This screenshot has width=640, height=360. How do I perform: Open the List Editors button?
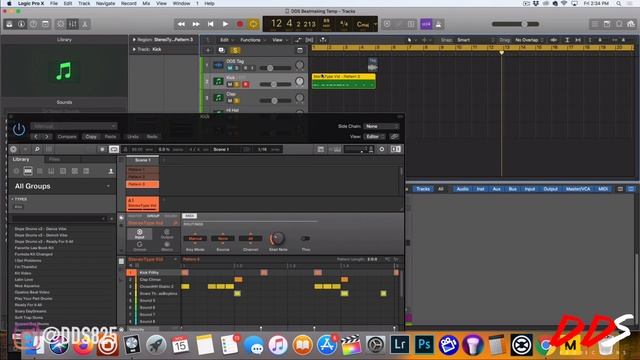click(596, 24)
